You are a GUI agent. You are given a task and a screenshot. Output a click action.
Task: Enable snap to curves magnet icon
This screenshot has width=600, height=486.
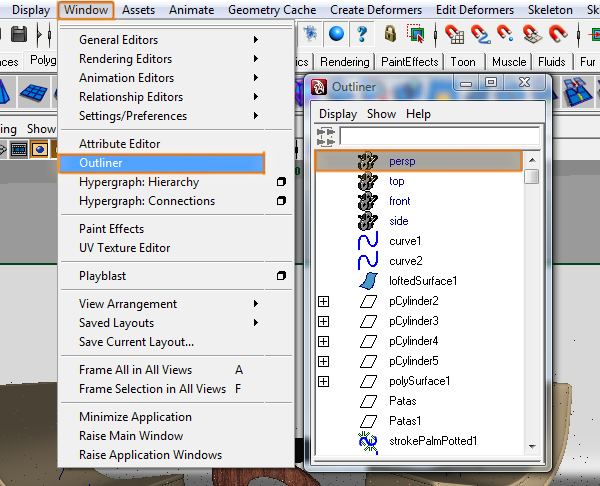[481, 34]
